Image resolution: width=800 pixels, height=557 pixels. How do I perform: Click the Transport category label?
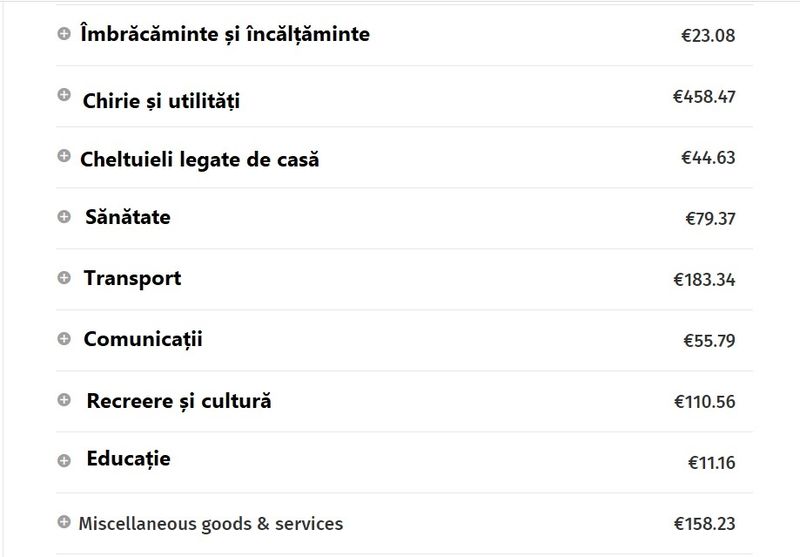click(x=132, y=278)
